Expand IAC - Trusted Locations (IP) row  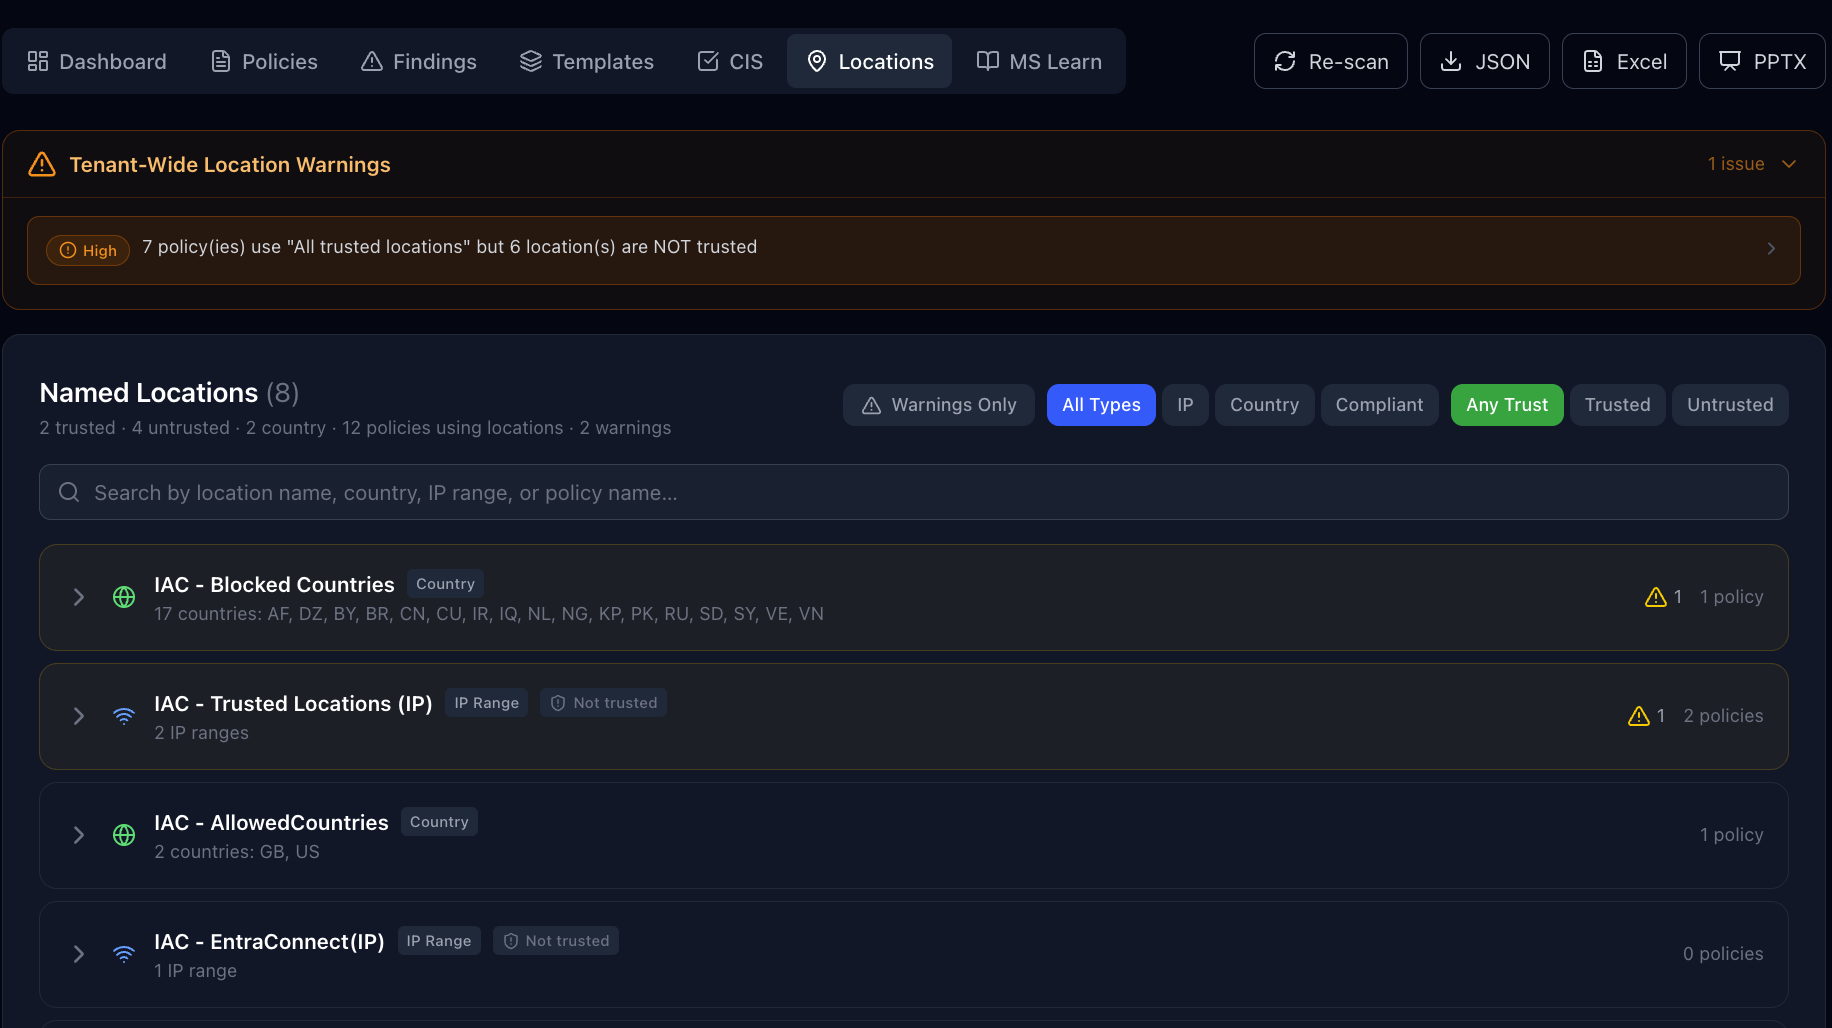click(79, 716)
